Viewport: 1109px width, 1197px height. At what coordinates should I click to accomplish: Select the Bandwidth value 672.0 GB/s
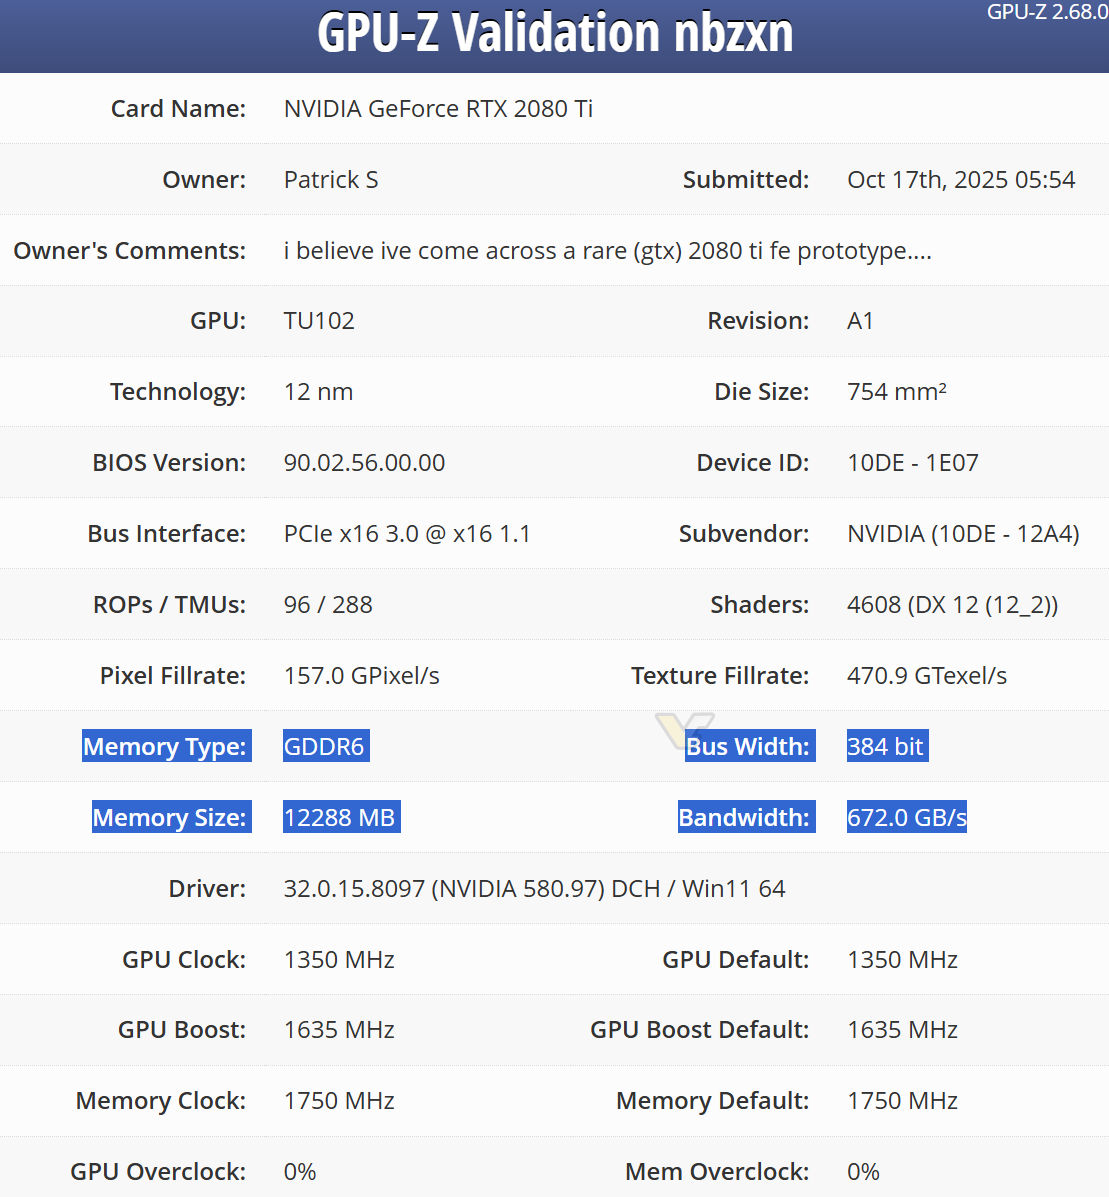point(906,817)
